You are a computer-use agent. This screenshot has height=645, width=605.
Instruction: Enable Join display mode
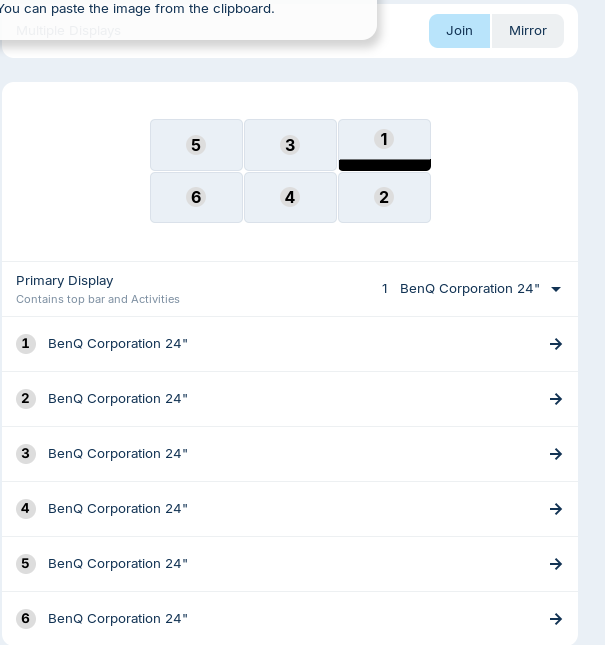tap(459, 31)
